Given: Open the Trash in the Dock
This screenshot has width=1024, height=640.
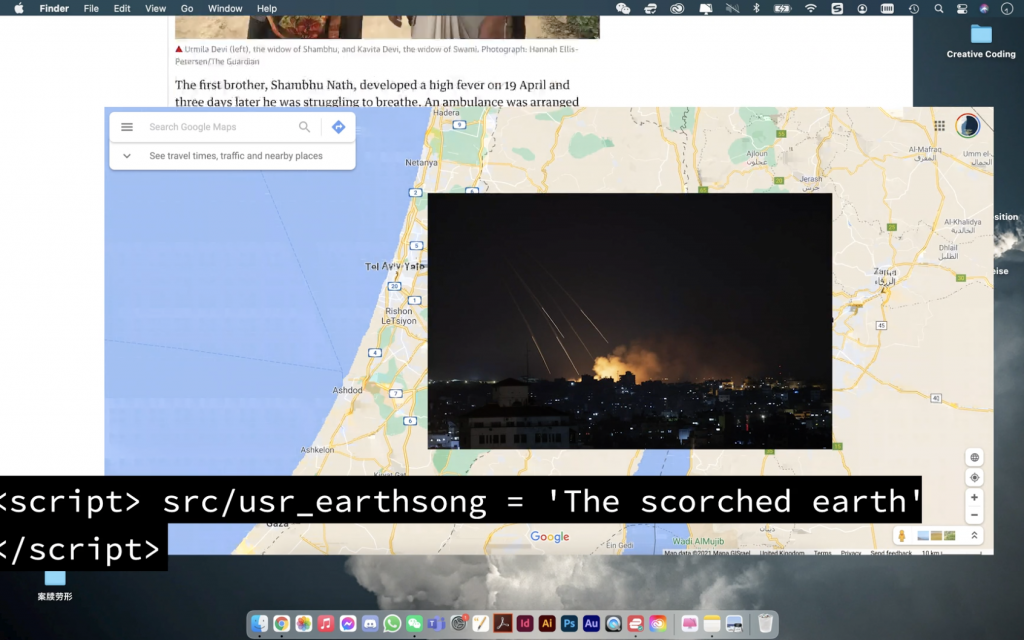Looking at the screenshot, I should tap(765, 624).
